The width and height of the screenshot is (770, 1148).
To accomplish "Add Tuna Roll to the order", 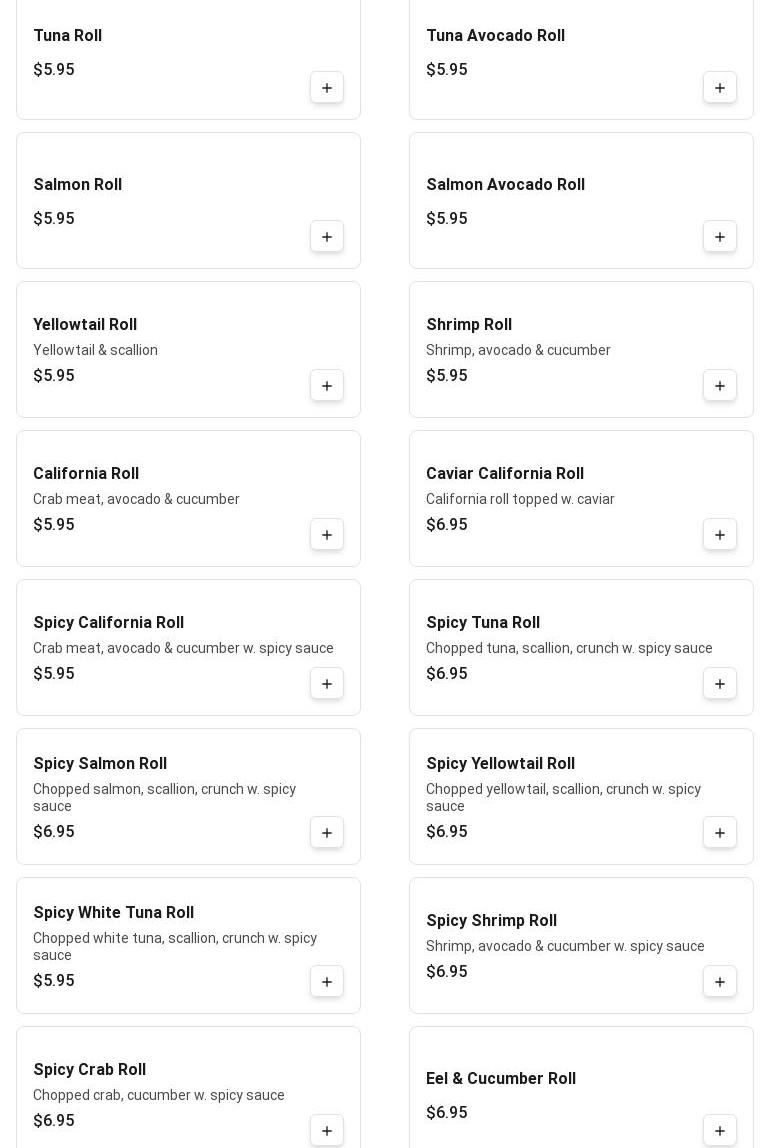I will (x=327, y=88).
